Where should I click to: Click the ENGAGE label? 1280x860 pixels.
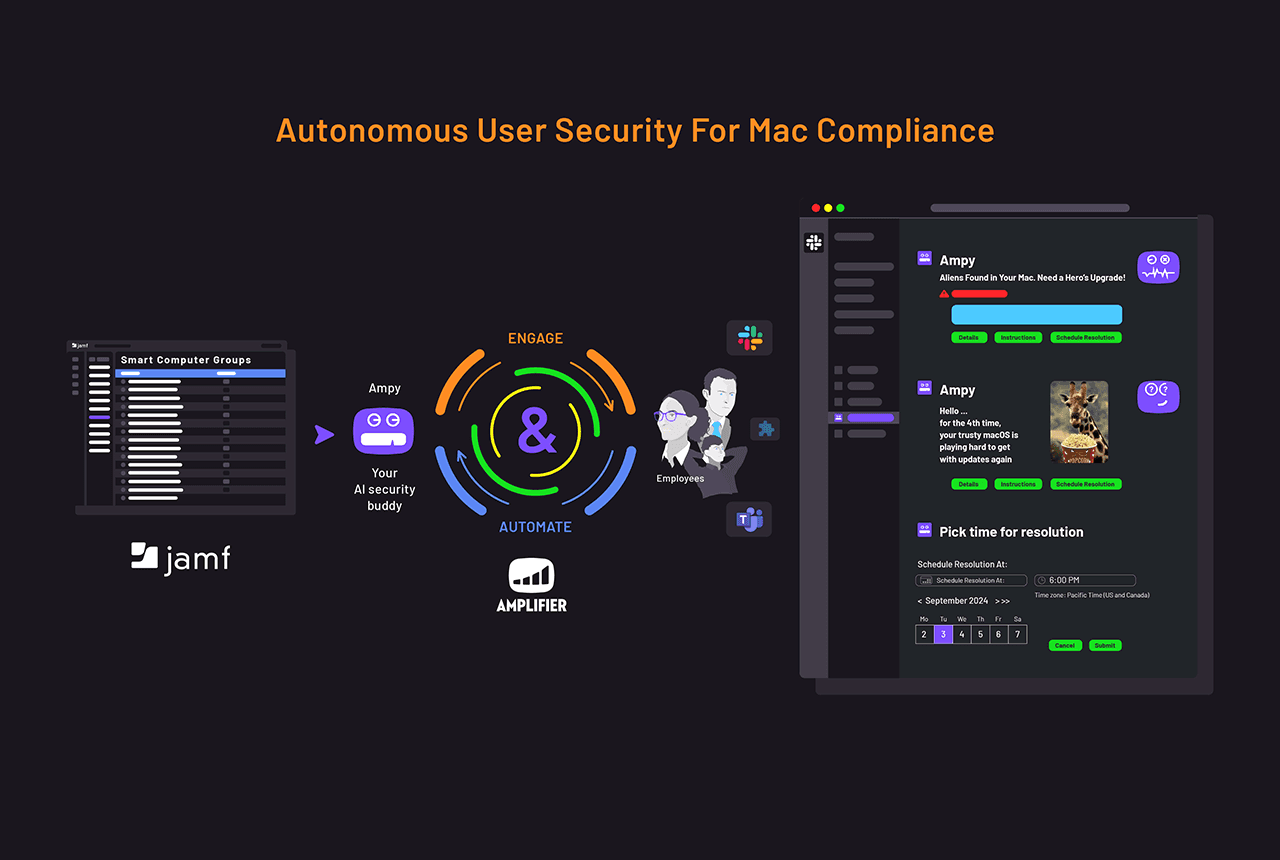pos(535,339)
